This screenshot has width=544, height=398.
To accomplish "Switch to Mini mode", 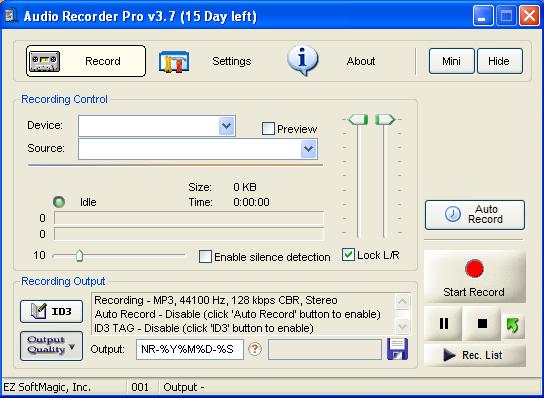I will point(451,61).
